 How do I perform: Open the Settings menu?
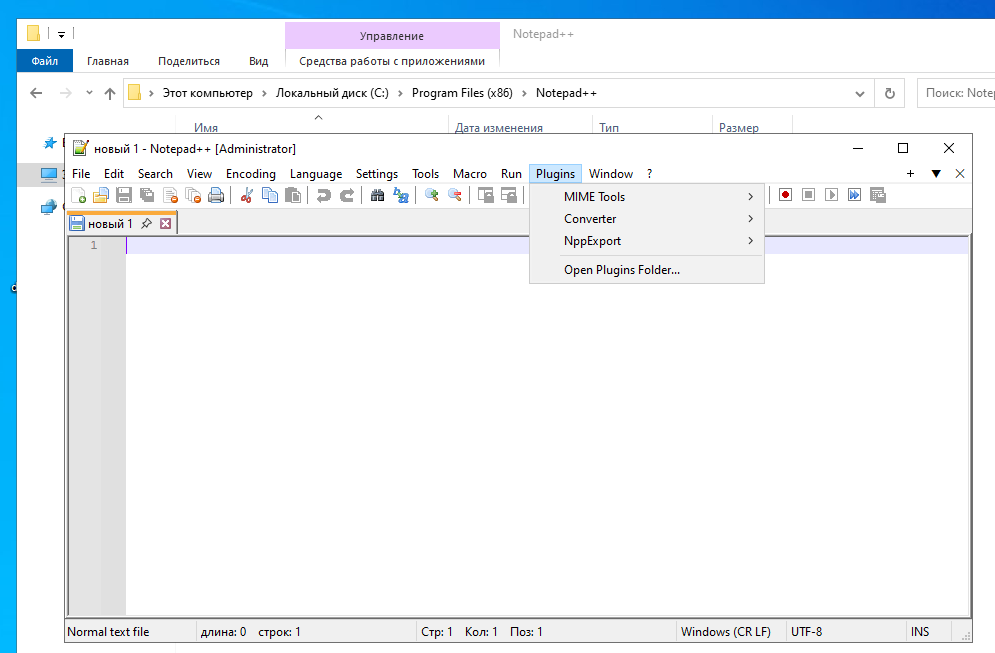point(377,174)
